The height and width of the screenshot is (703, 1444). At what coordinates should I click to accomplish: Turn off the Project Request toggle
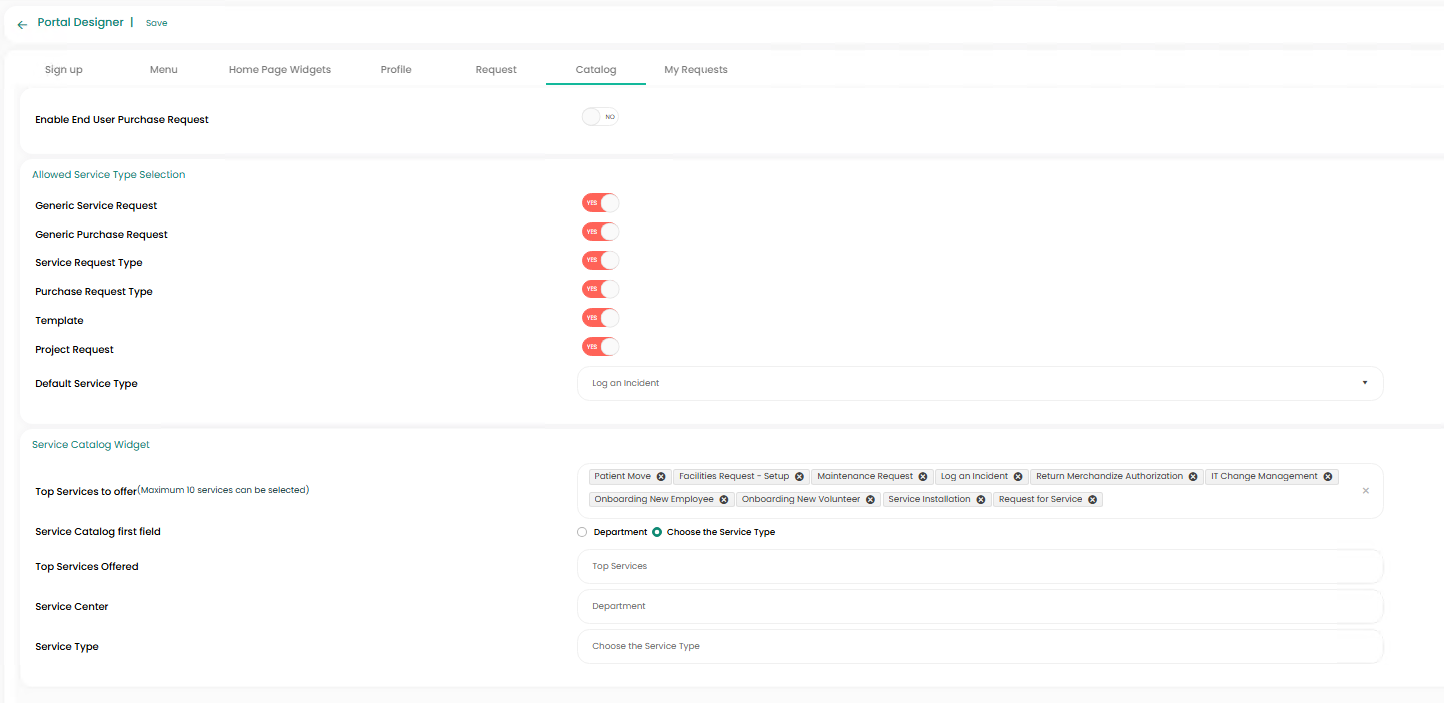click(x=600, y=347)
